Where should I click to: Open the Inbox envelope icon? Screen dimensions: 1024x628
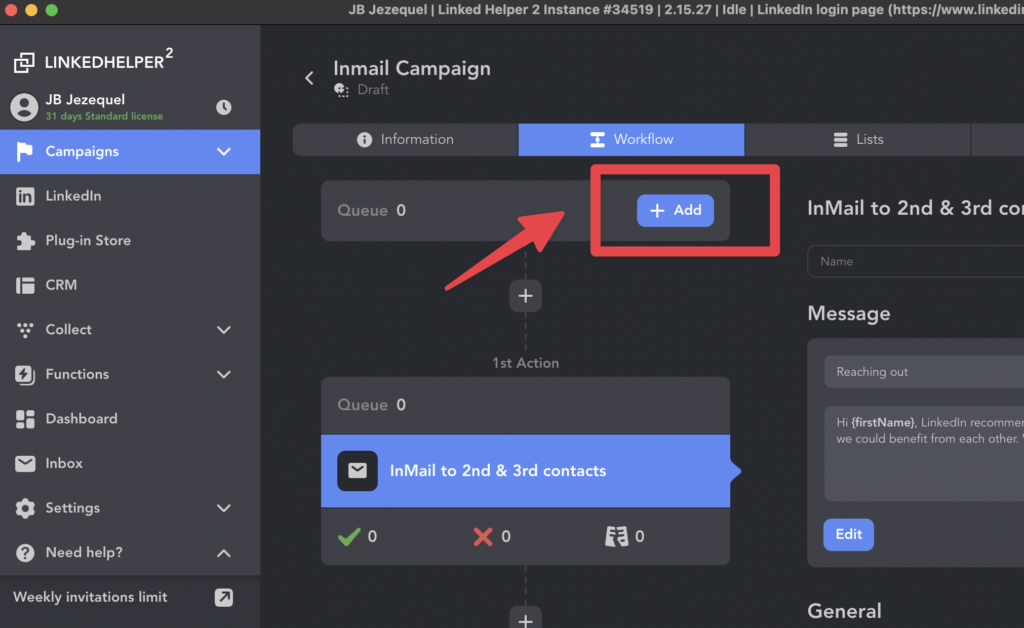(25, 463)
